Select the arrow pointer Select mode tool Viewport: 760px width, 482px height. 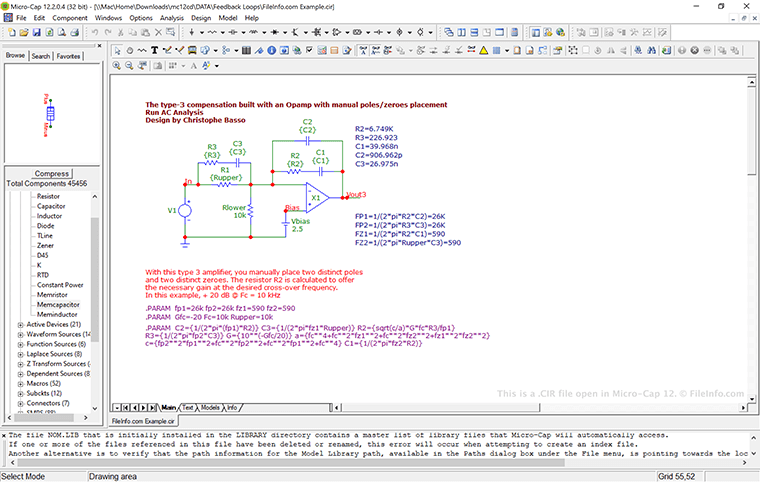(x=118, y=49)
